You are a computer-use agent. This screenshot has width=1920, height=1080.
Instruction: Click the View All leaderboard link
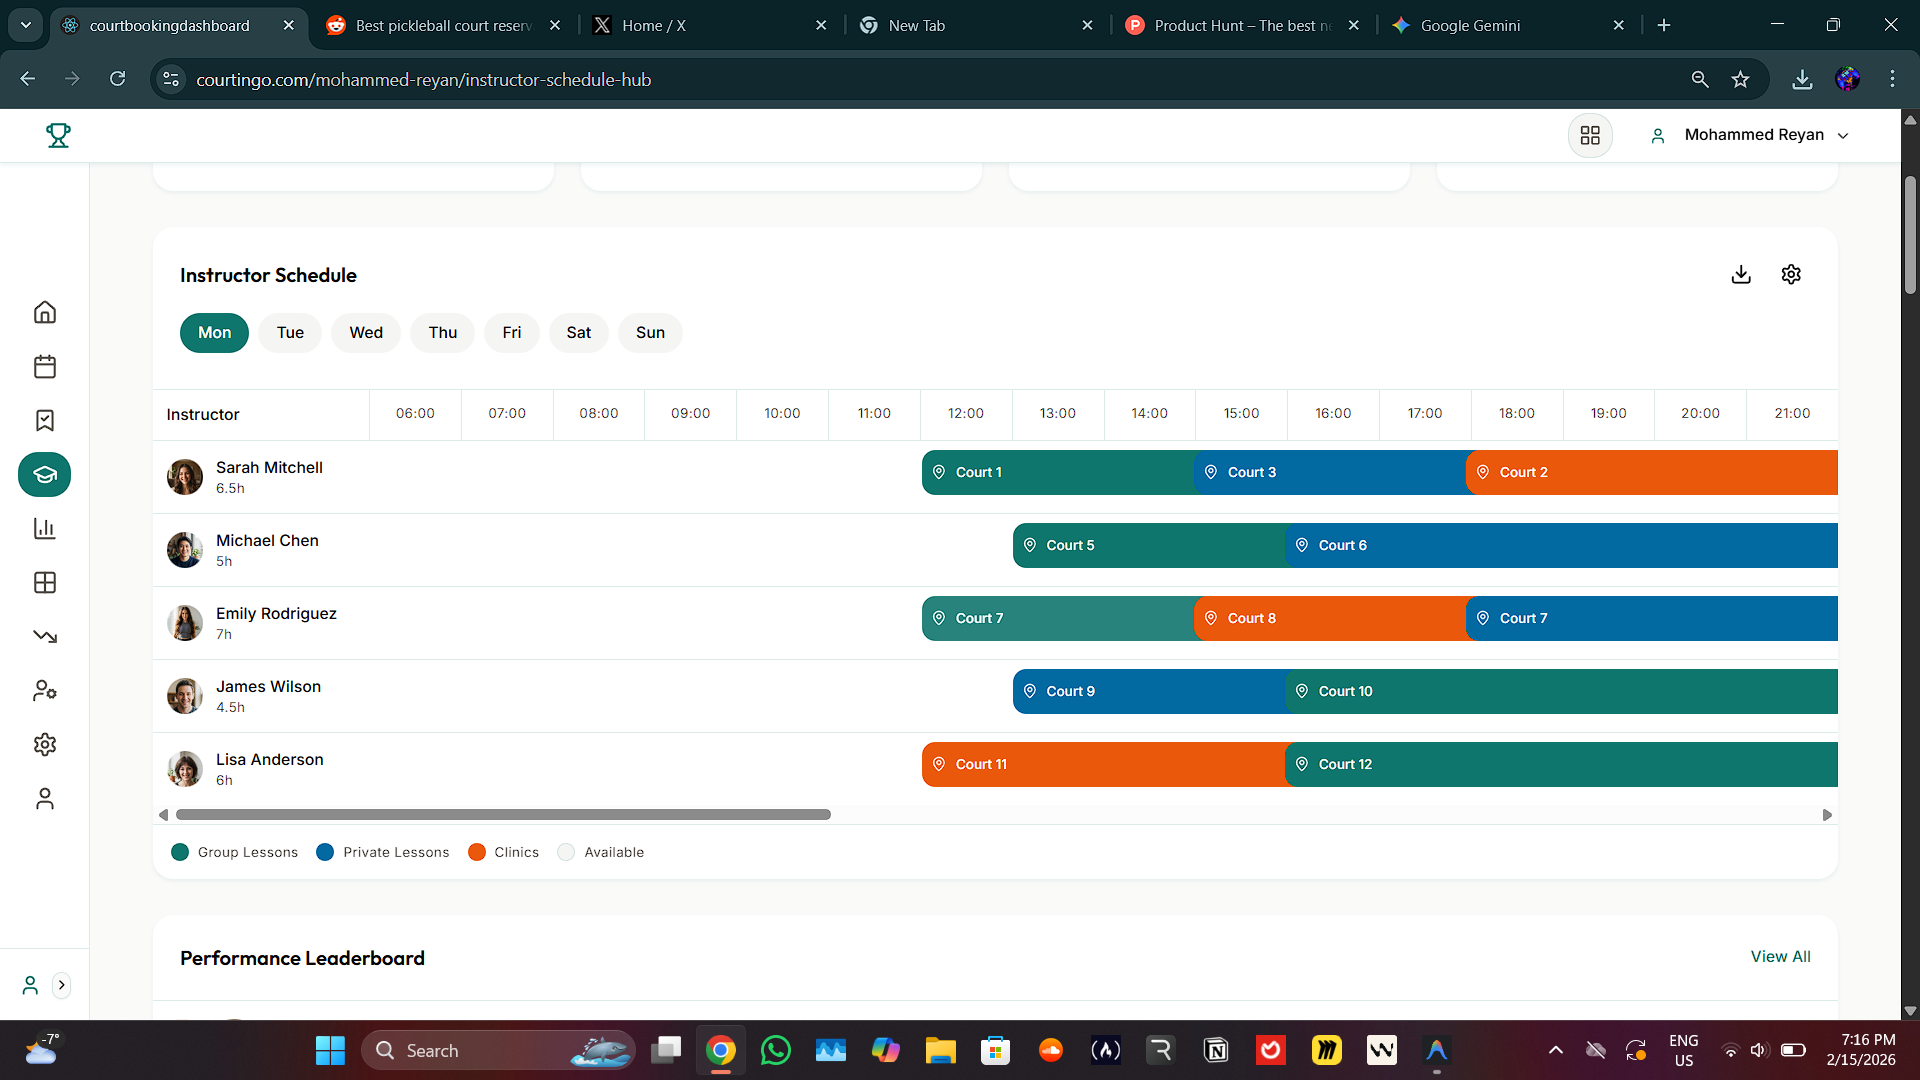pos(1780,957)
